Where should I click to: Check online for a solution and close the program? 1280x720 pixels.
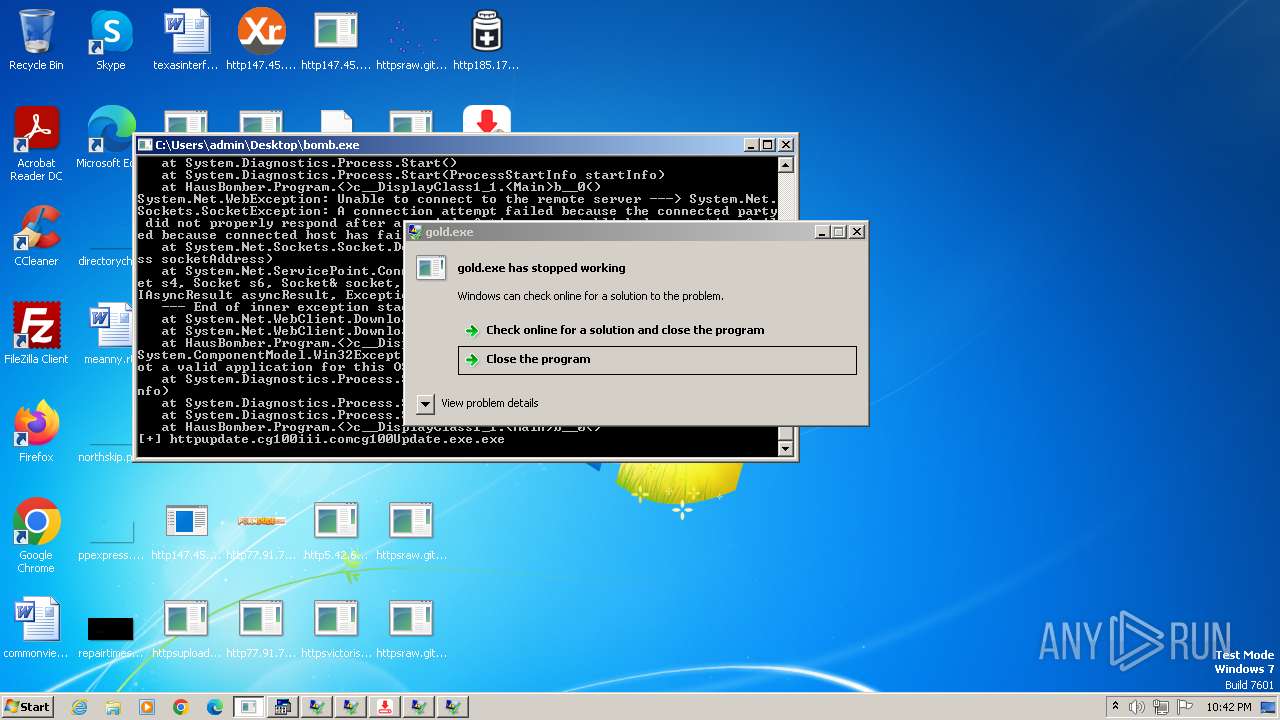click(x=657, y=330)
